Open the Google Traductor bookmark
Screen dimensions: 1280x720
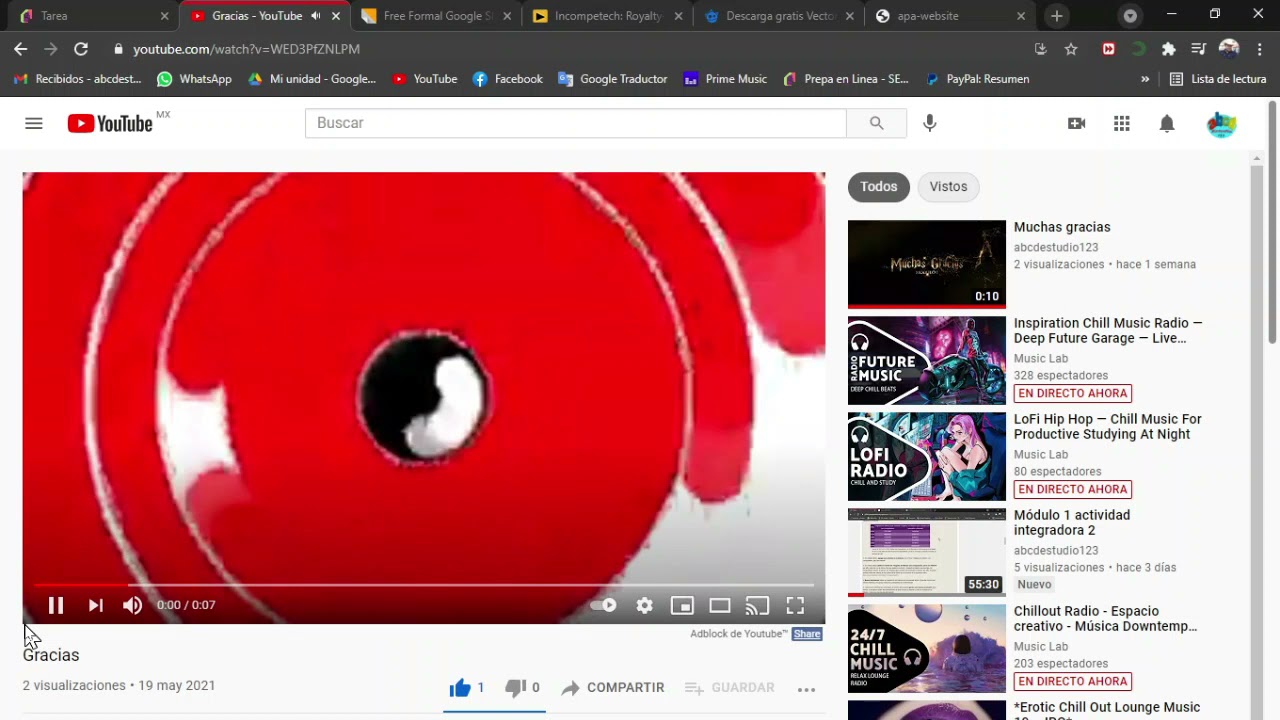pos(613,79)
